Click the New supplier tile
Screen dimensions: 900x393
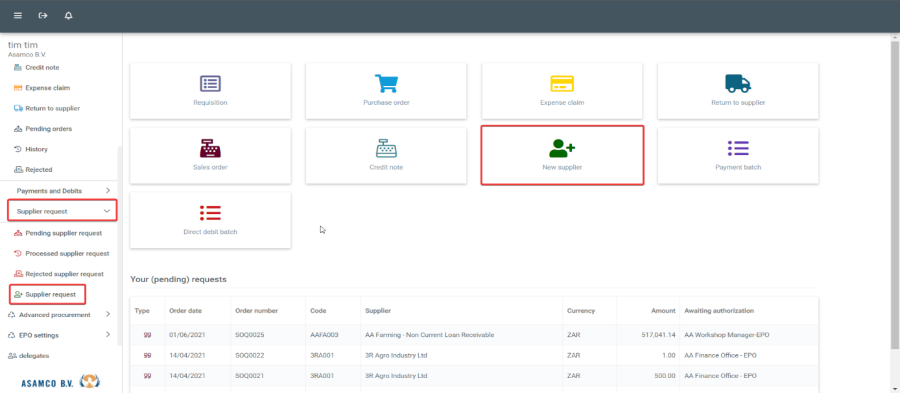point(562,155)
